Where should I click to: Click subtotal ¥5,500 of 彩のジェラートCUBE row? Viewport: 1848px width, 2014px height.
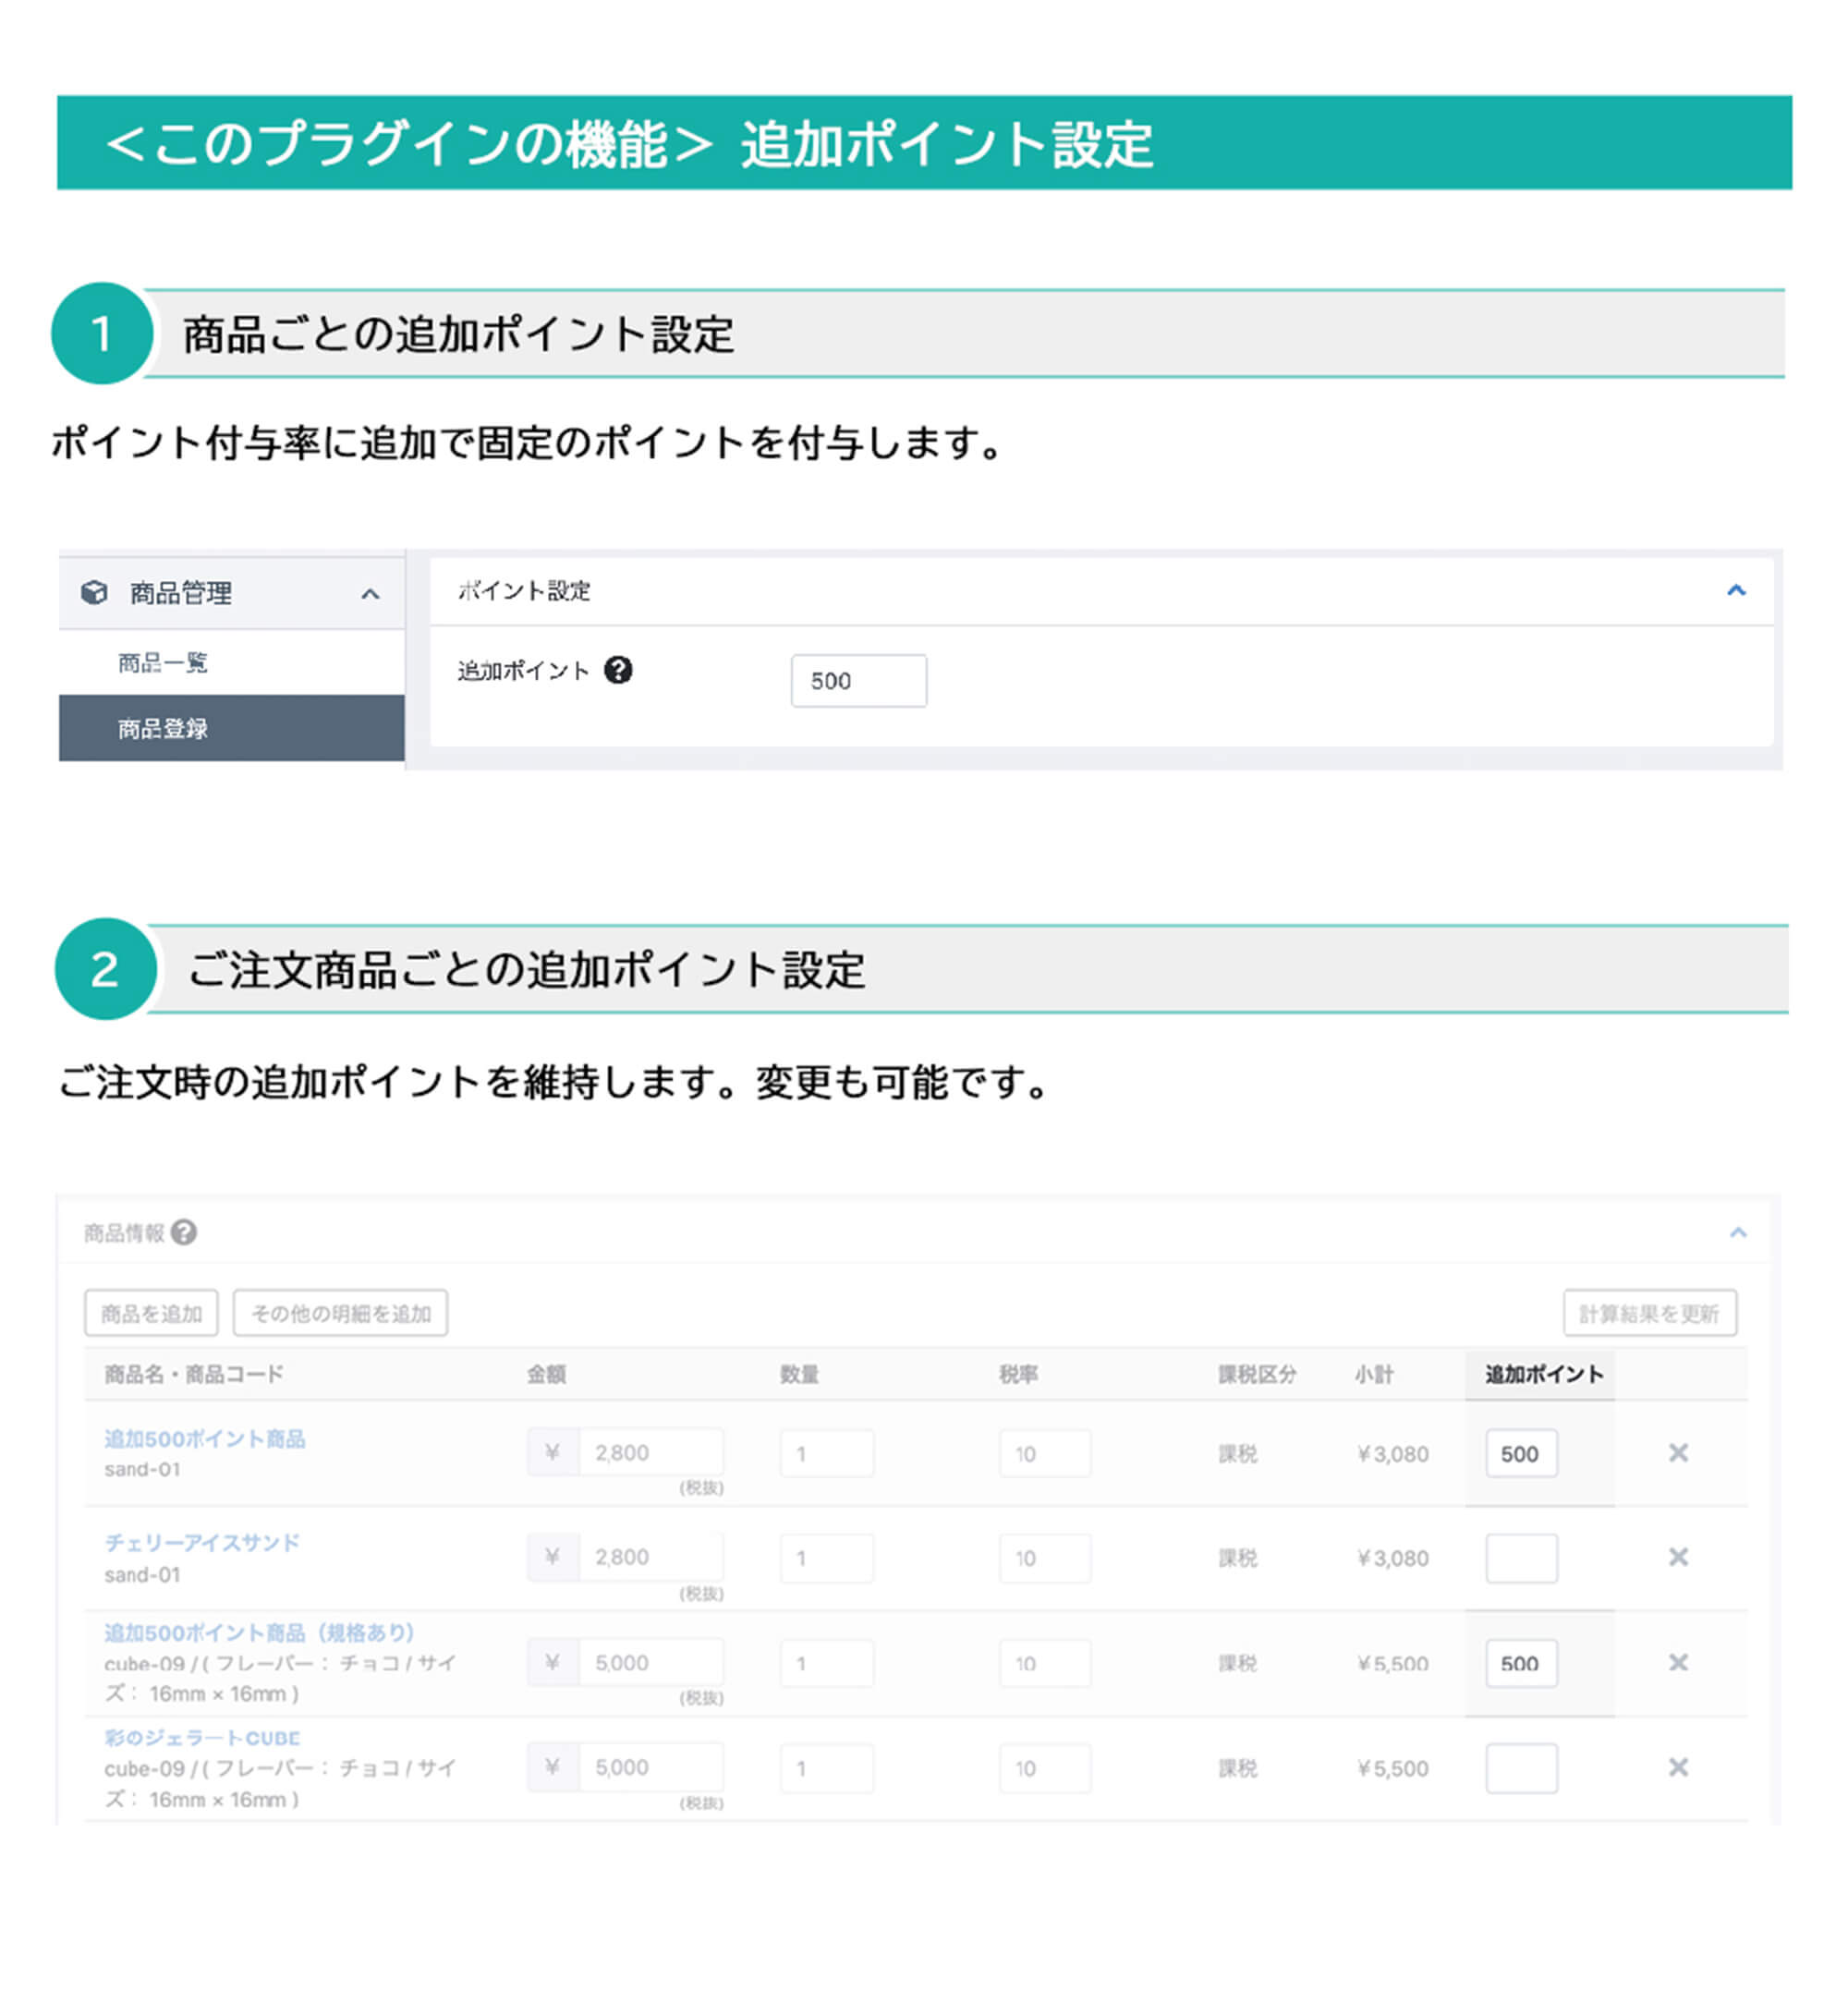[1393, 1768]
